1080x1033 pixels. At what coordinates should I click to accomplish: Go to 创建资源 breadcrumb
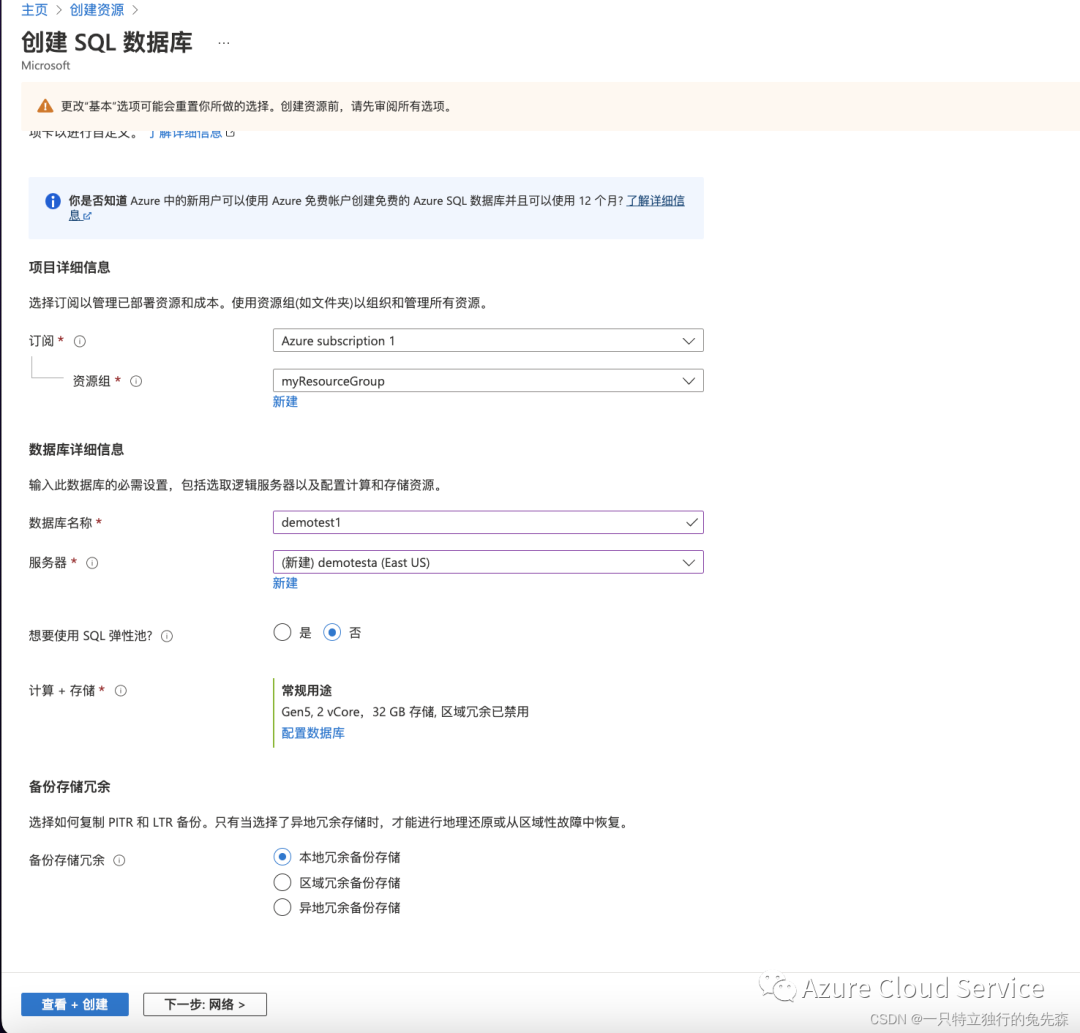click(97, 10)
